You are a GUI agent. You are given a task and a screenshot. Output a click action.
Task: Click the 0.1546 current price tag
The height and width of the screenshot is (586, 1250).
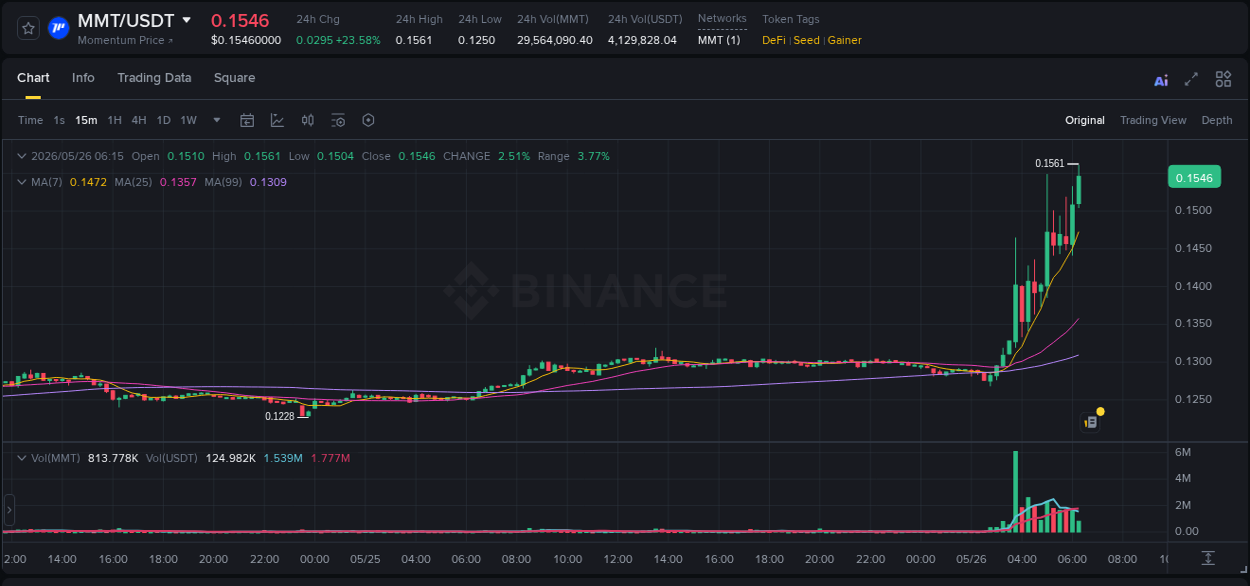coord(1194,178)
